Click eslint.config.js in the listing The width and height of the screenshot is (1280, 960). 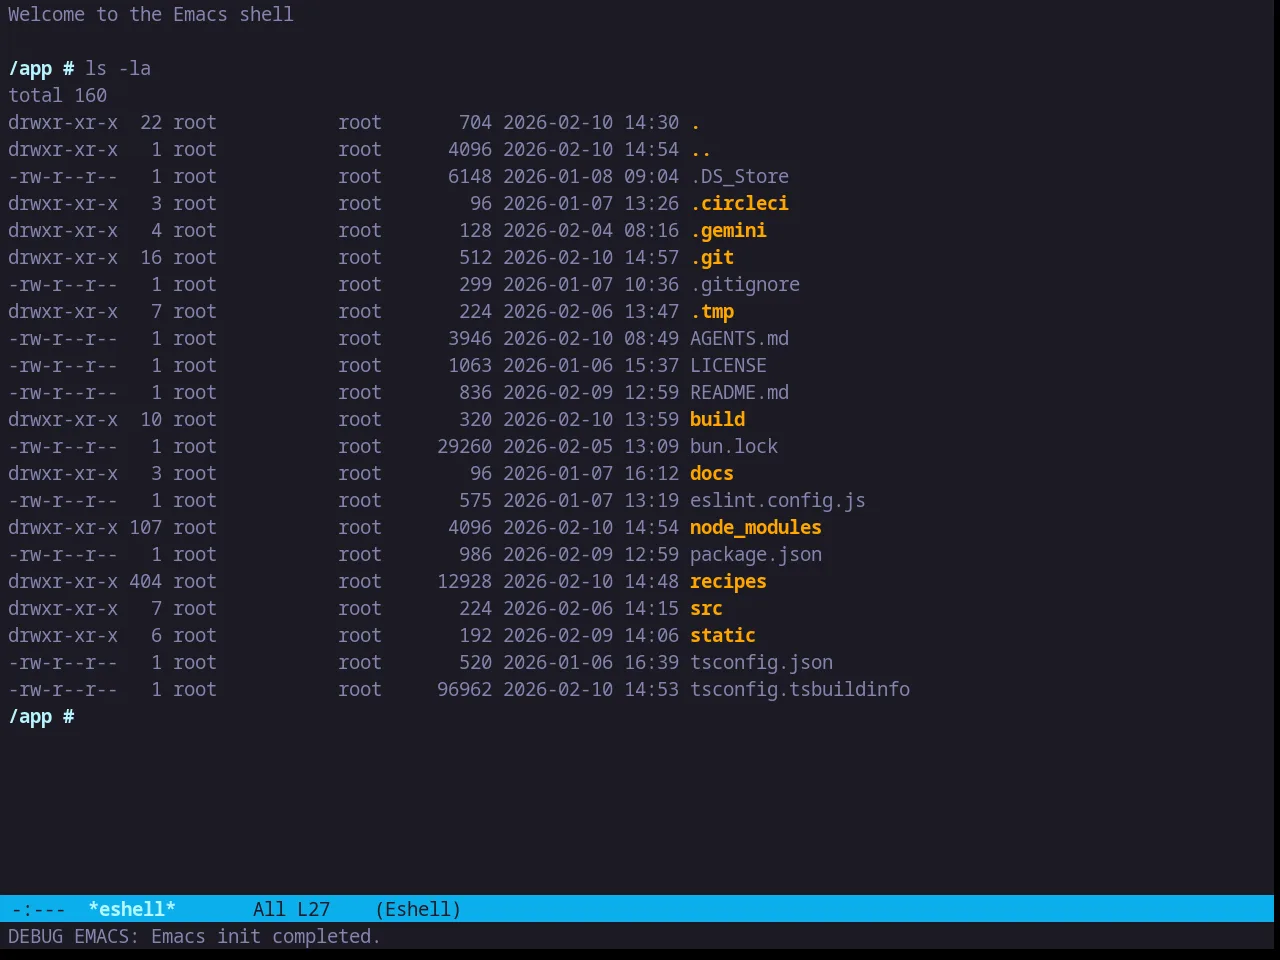click(778, 500)
